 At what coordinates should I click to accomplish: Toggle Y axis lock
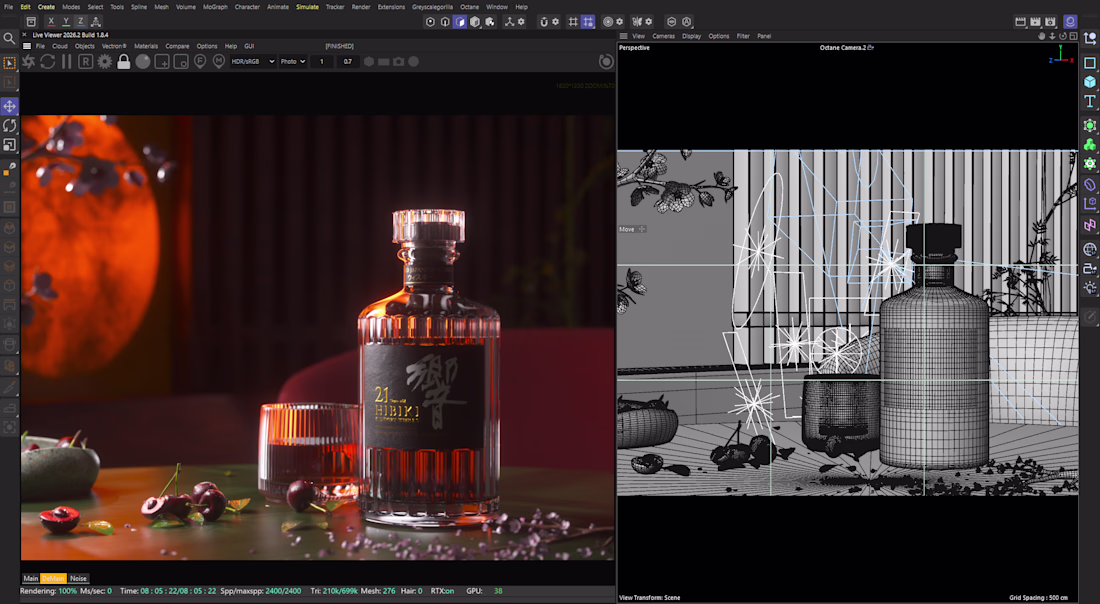point(66,22)
